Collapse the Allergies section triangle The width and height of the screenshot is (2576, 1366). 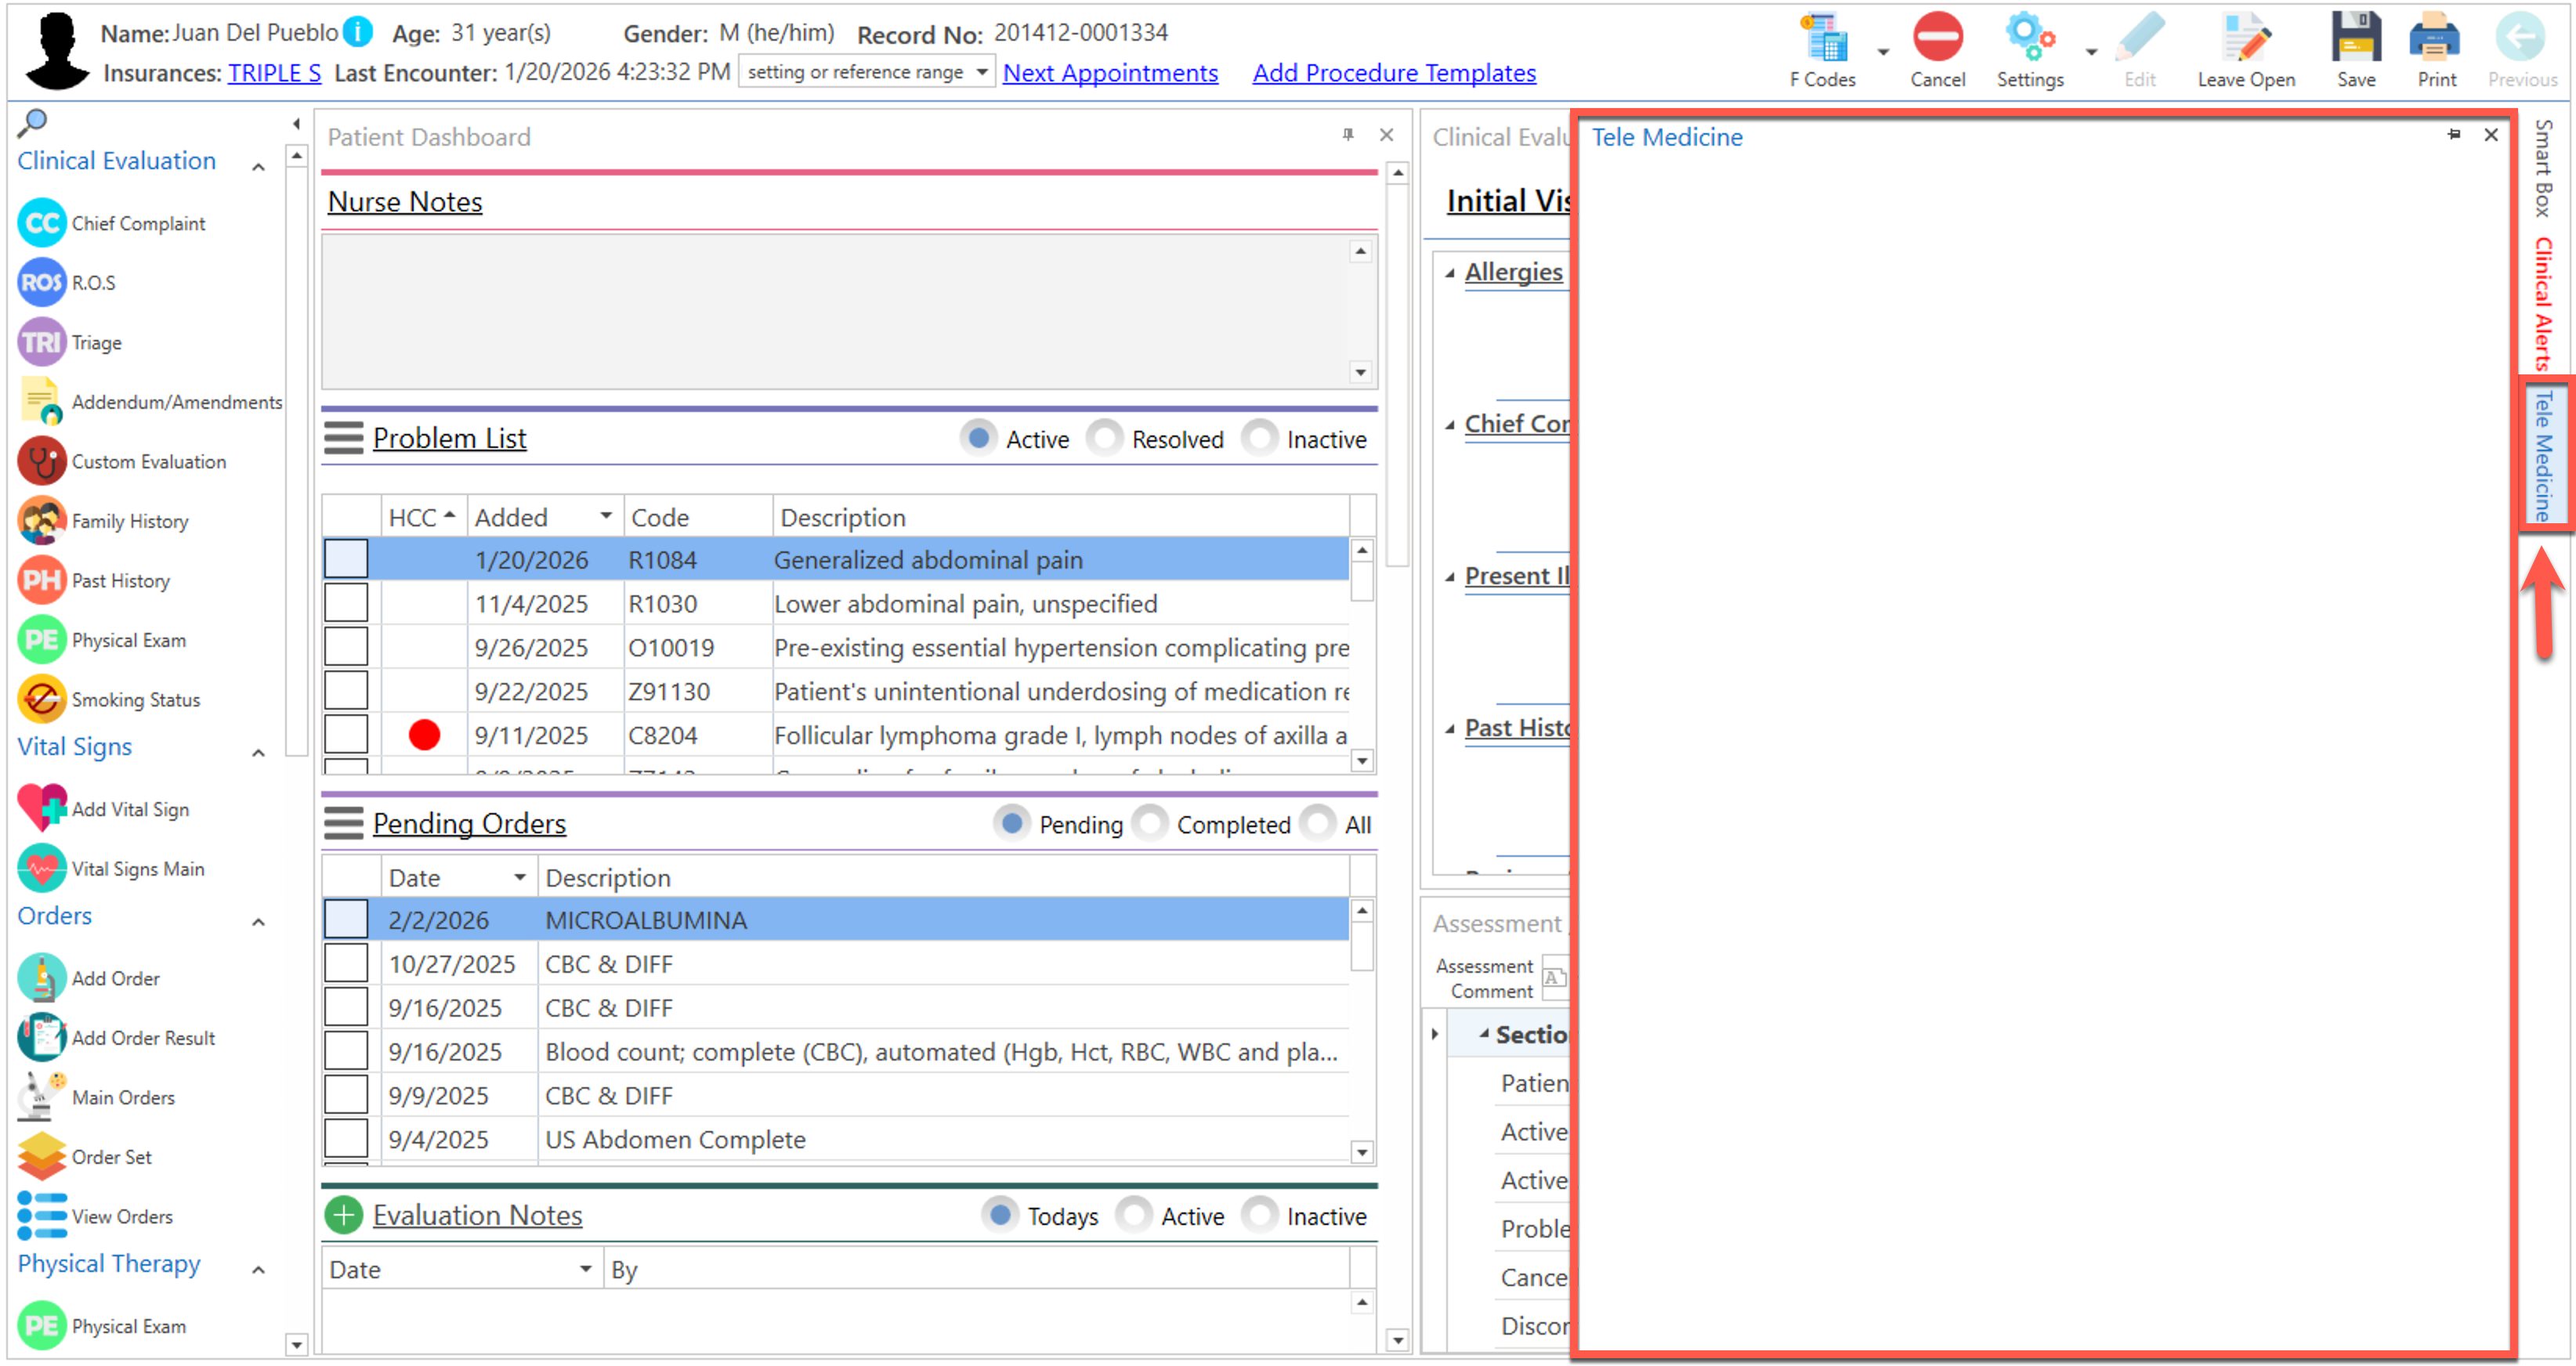point(1450,272)
